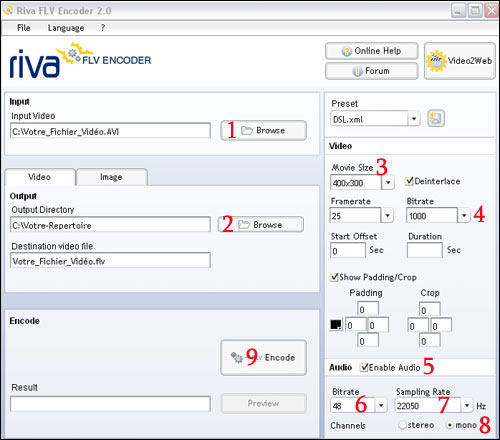
Task: Switch to the Video tab
Action: click(40, 177)
